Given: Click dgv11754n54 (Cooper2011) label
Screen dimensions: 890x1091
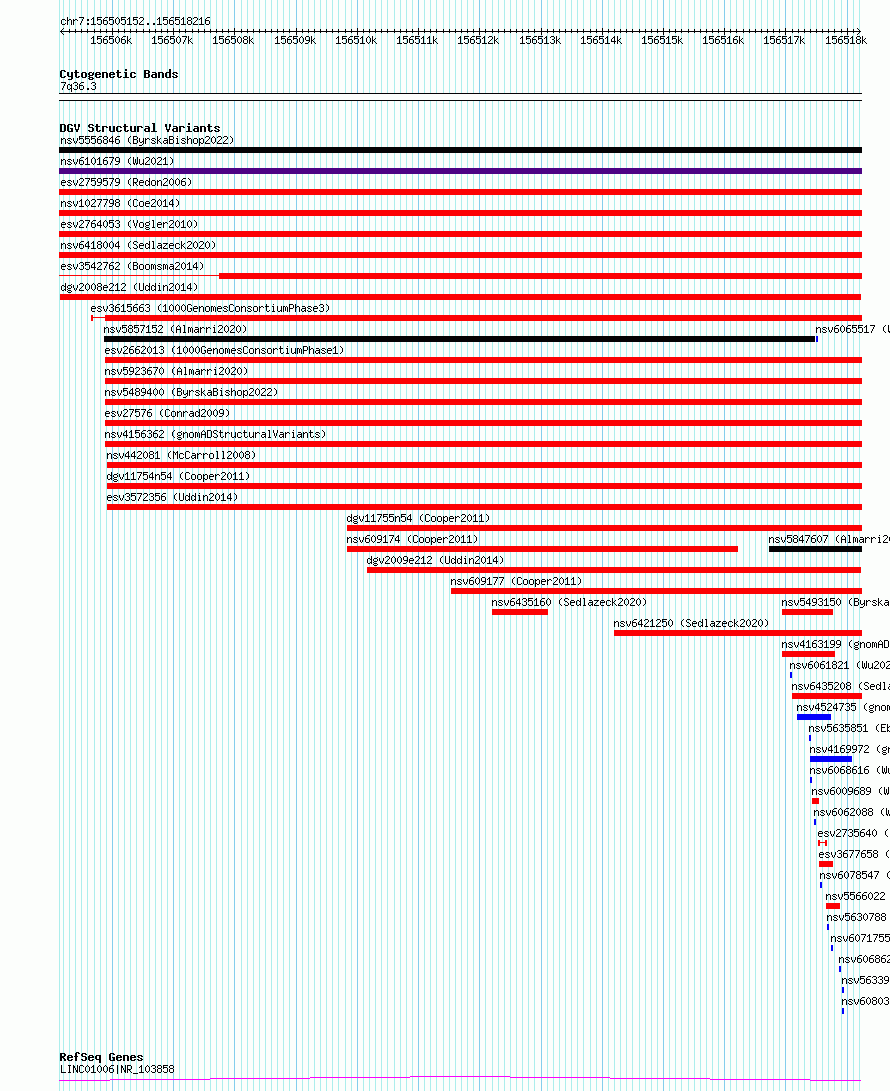Looking at the screenshot, I should pyautogui.click(x=178, y=476).
